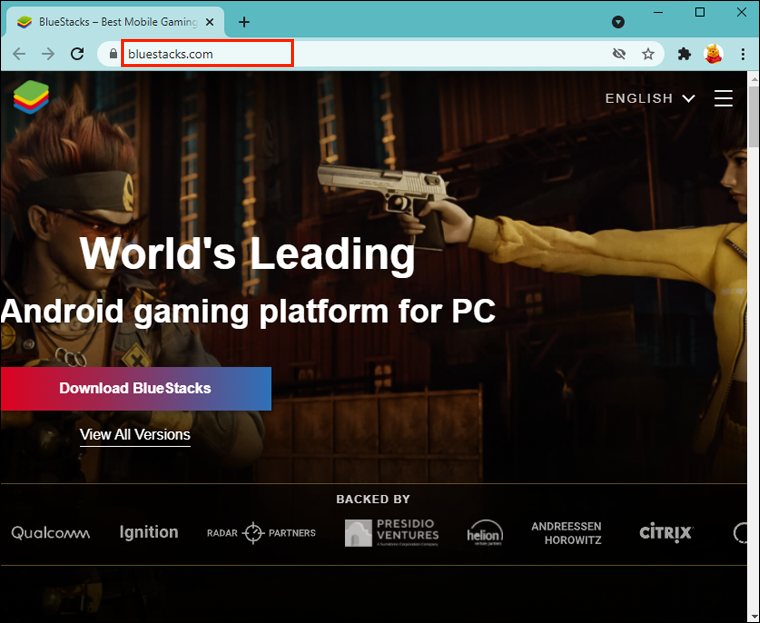This screenshot has height=623, width=760.
Task: Close the BlueStacks tab
Action: [x=209, y=22]
